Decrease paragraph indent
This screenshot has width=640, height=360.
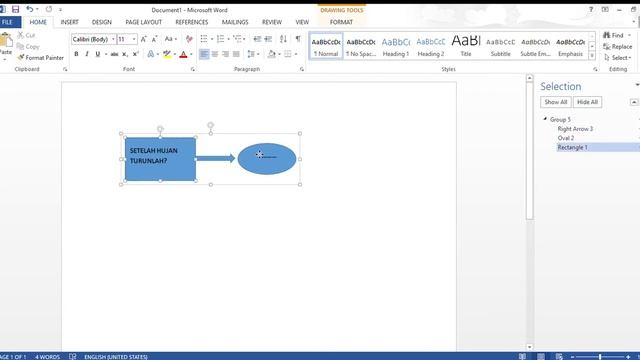pyautogui.click(x=257, y=39)
